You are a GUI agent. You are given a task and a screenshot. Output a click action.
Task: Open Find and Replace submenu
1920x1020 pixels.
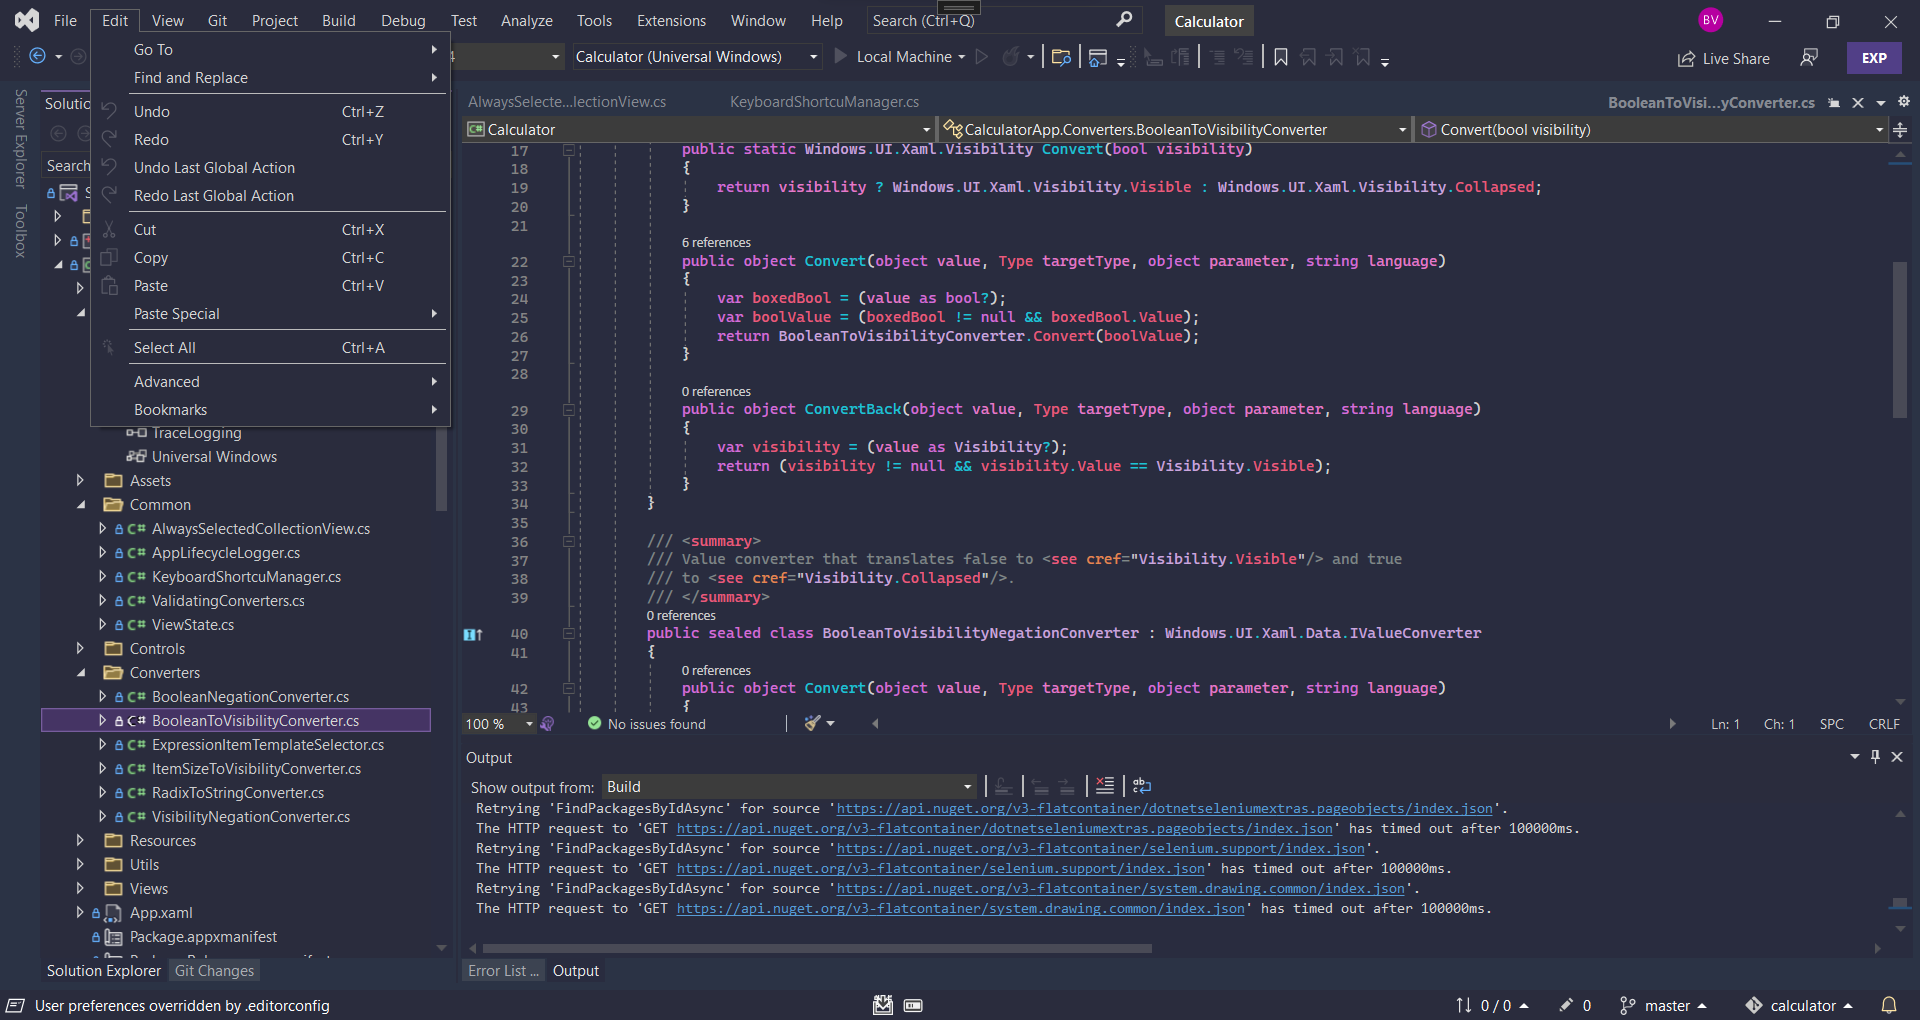pos(268,78)
